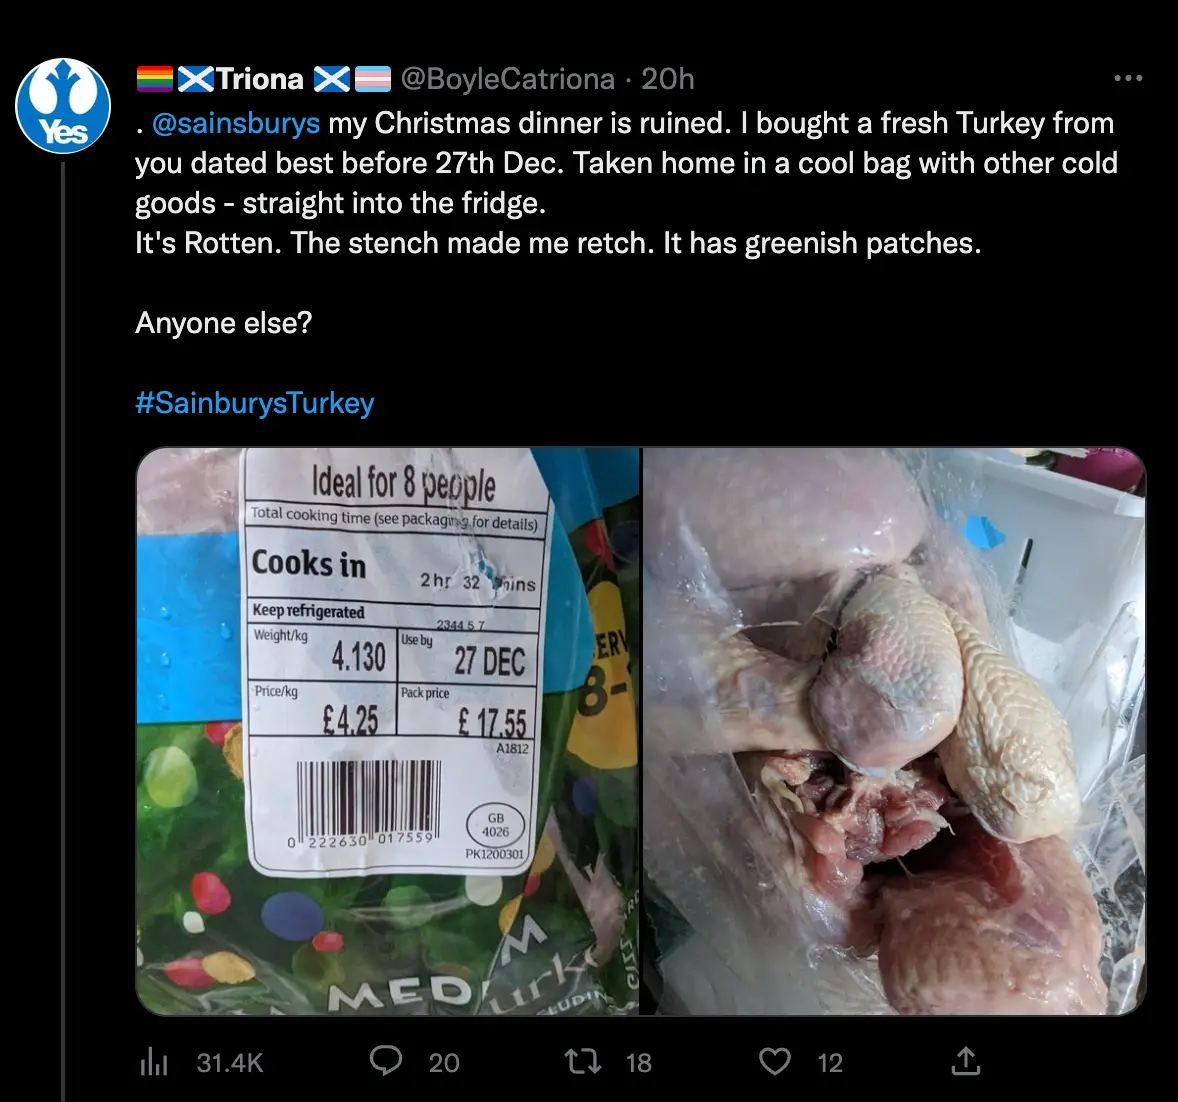
Task: View analytics via the bar chart icon
Action: (x=153, y=1062)
